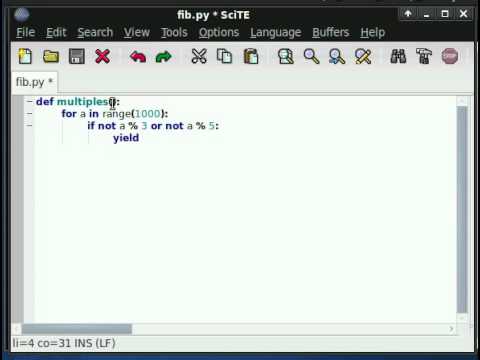
Task: Click the 'for' keyword on line two
Action: point(69,114)
